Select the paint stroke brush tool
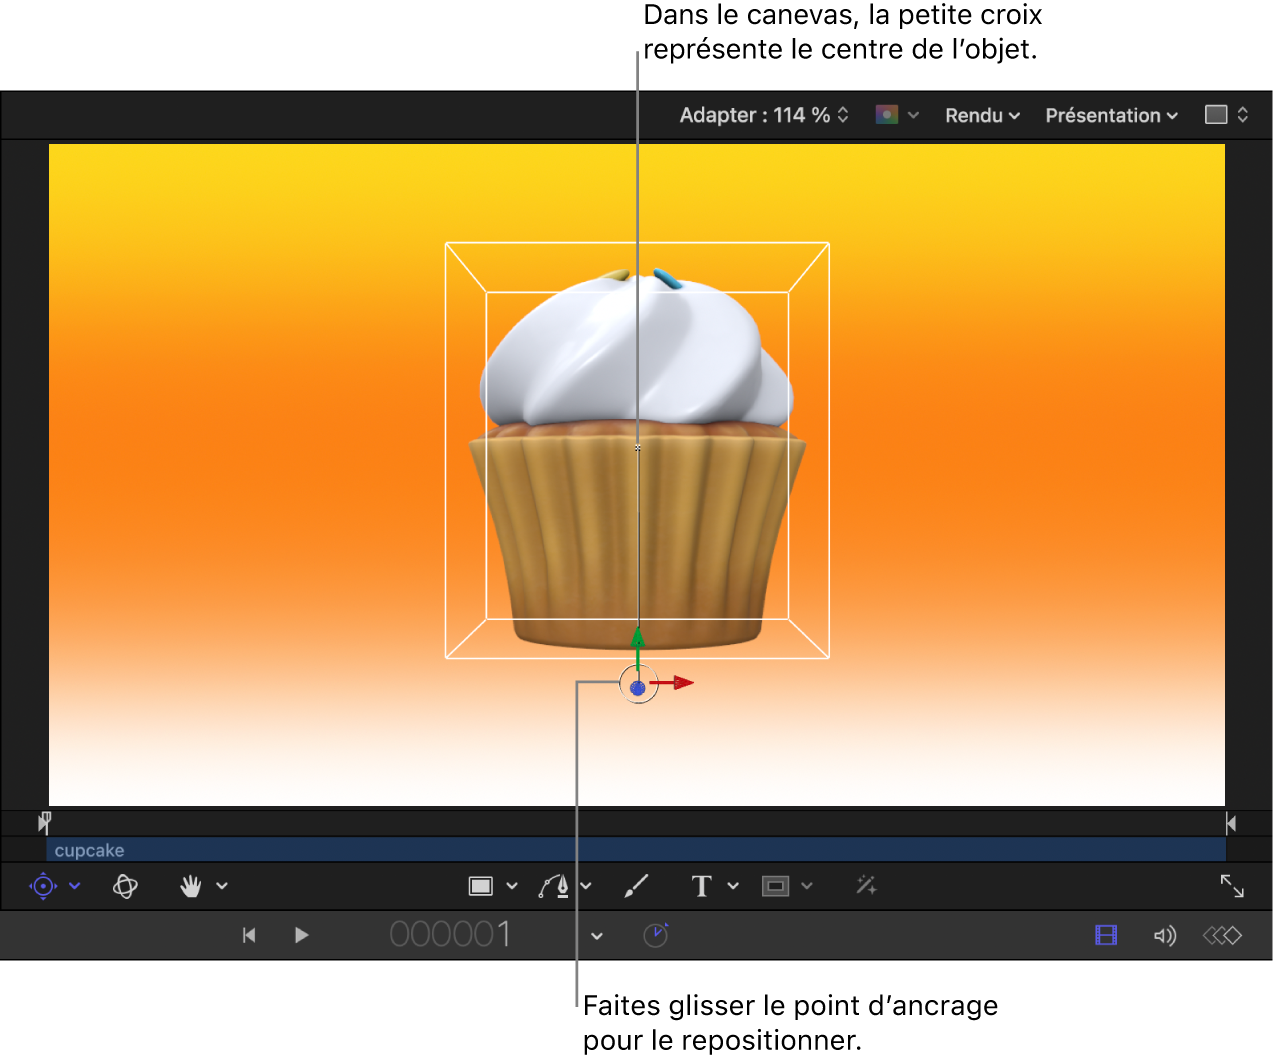Viewport: 1274px width, 1060px height. (x=636, y=886)
